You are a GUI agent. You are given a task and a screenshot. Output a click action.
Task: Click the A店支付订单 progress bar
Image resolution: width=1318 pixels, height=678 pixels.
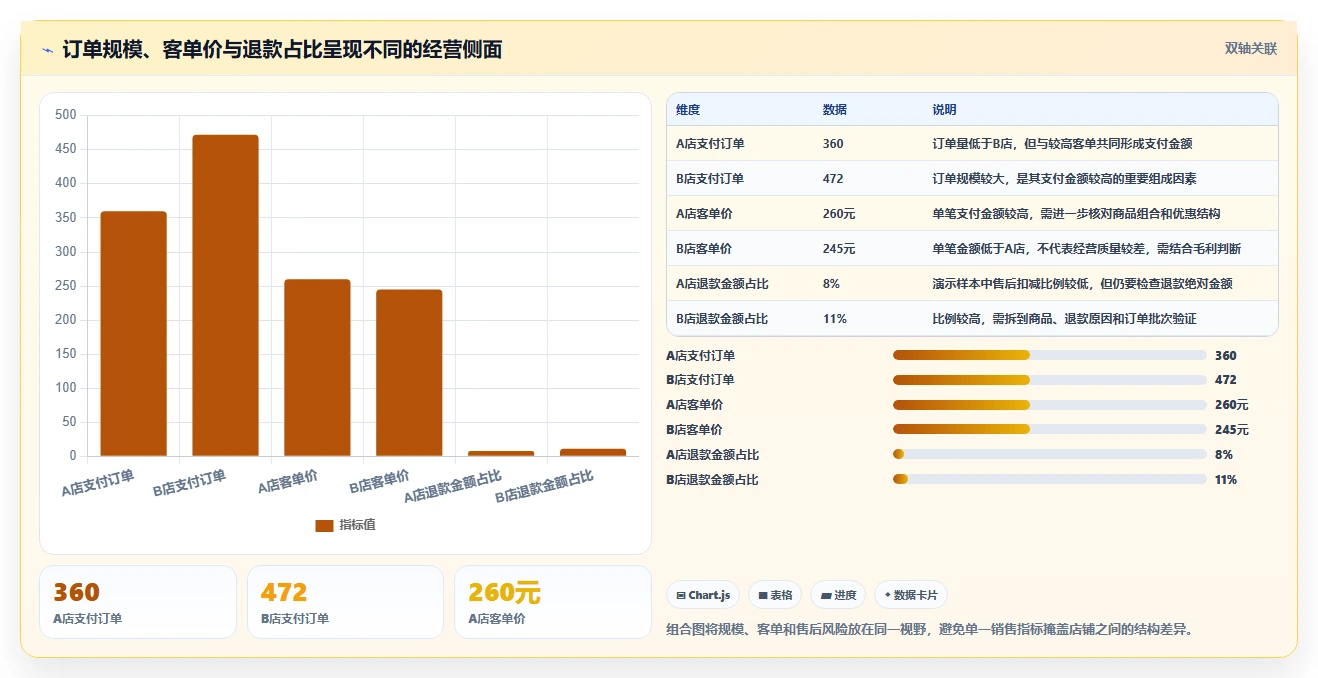point(1049,355)
